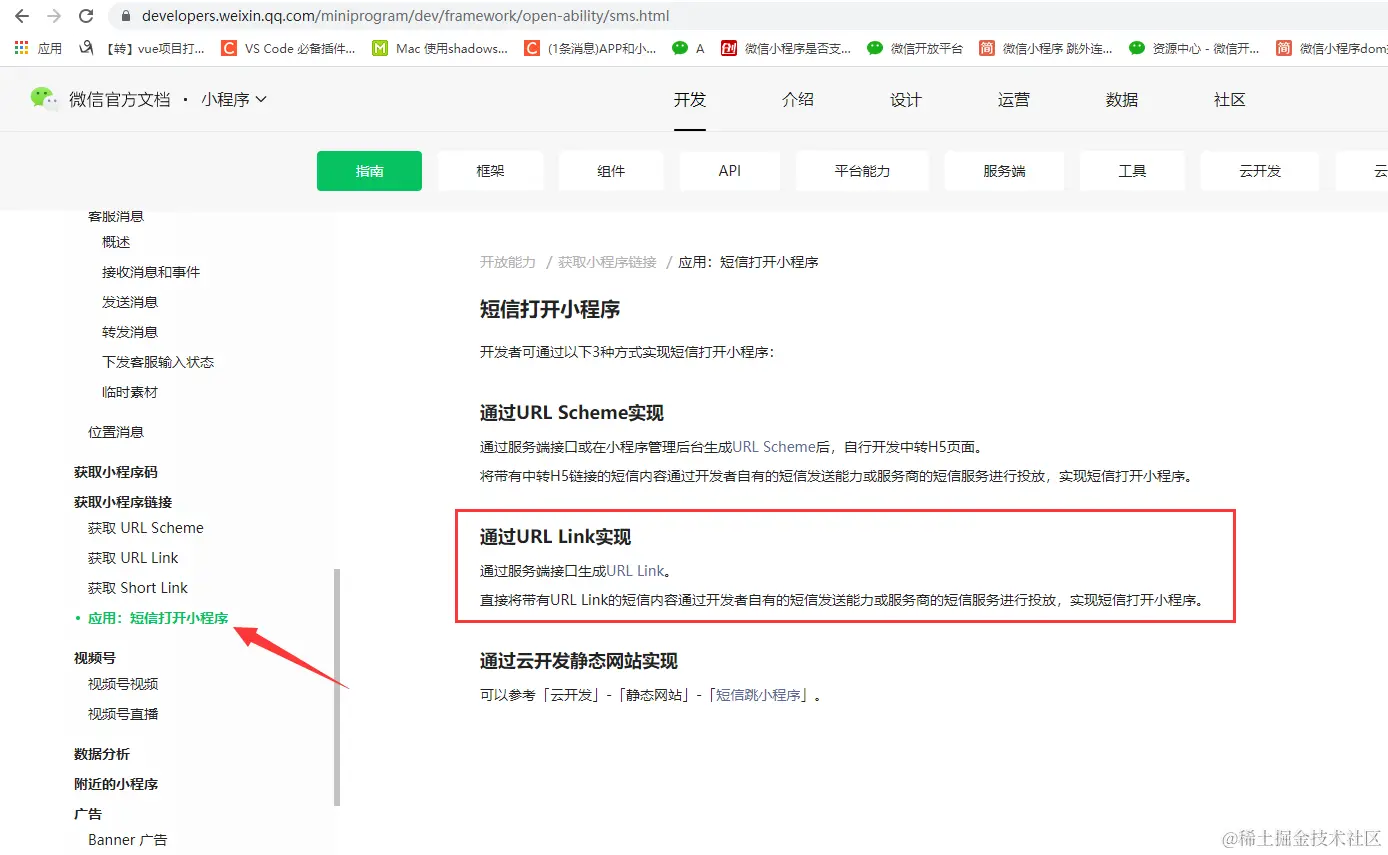Click the browser forward arrow
The height and width of the screenshot is (855, 1388).
click(x=54, y=16)
